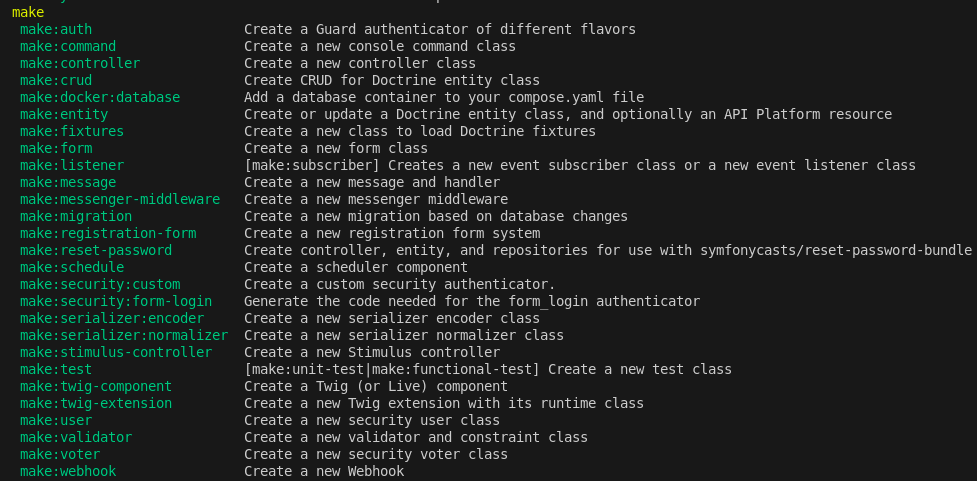The width and height of the screenshot is (977, 481).
Task: Click the make:entity command name
Action: pos(63,115)
